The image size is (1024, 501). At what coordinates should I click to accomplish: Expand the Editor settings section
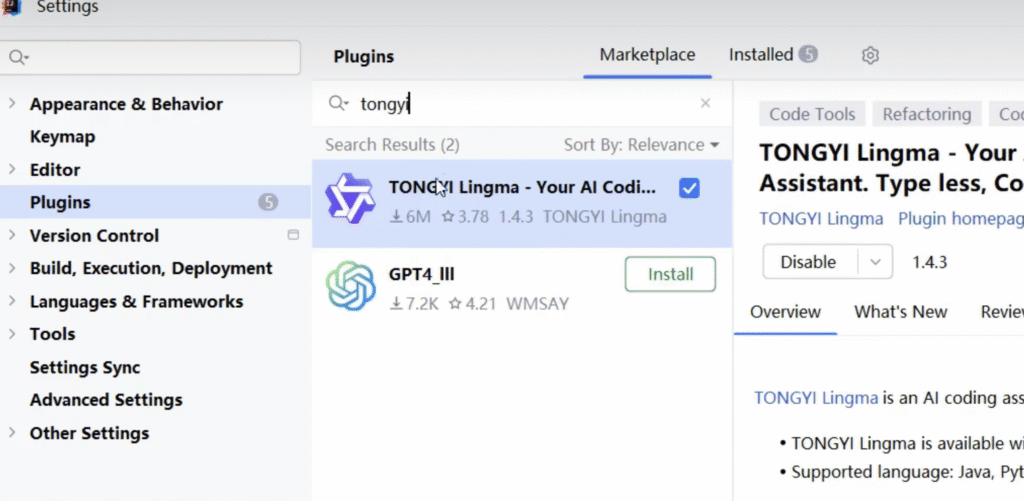(x=12, y=170)
